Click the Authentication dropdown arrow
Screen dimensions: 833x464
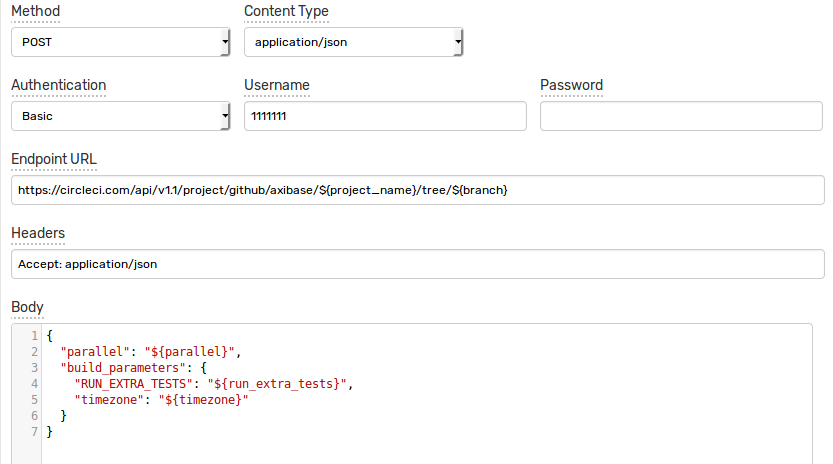point(225,116)
